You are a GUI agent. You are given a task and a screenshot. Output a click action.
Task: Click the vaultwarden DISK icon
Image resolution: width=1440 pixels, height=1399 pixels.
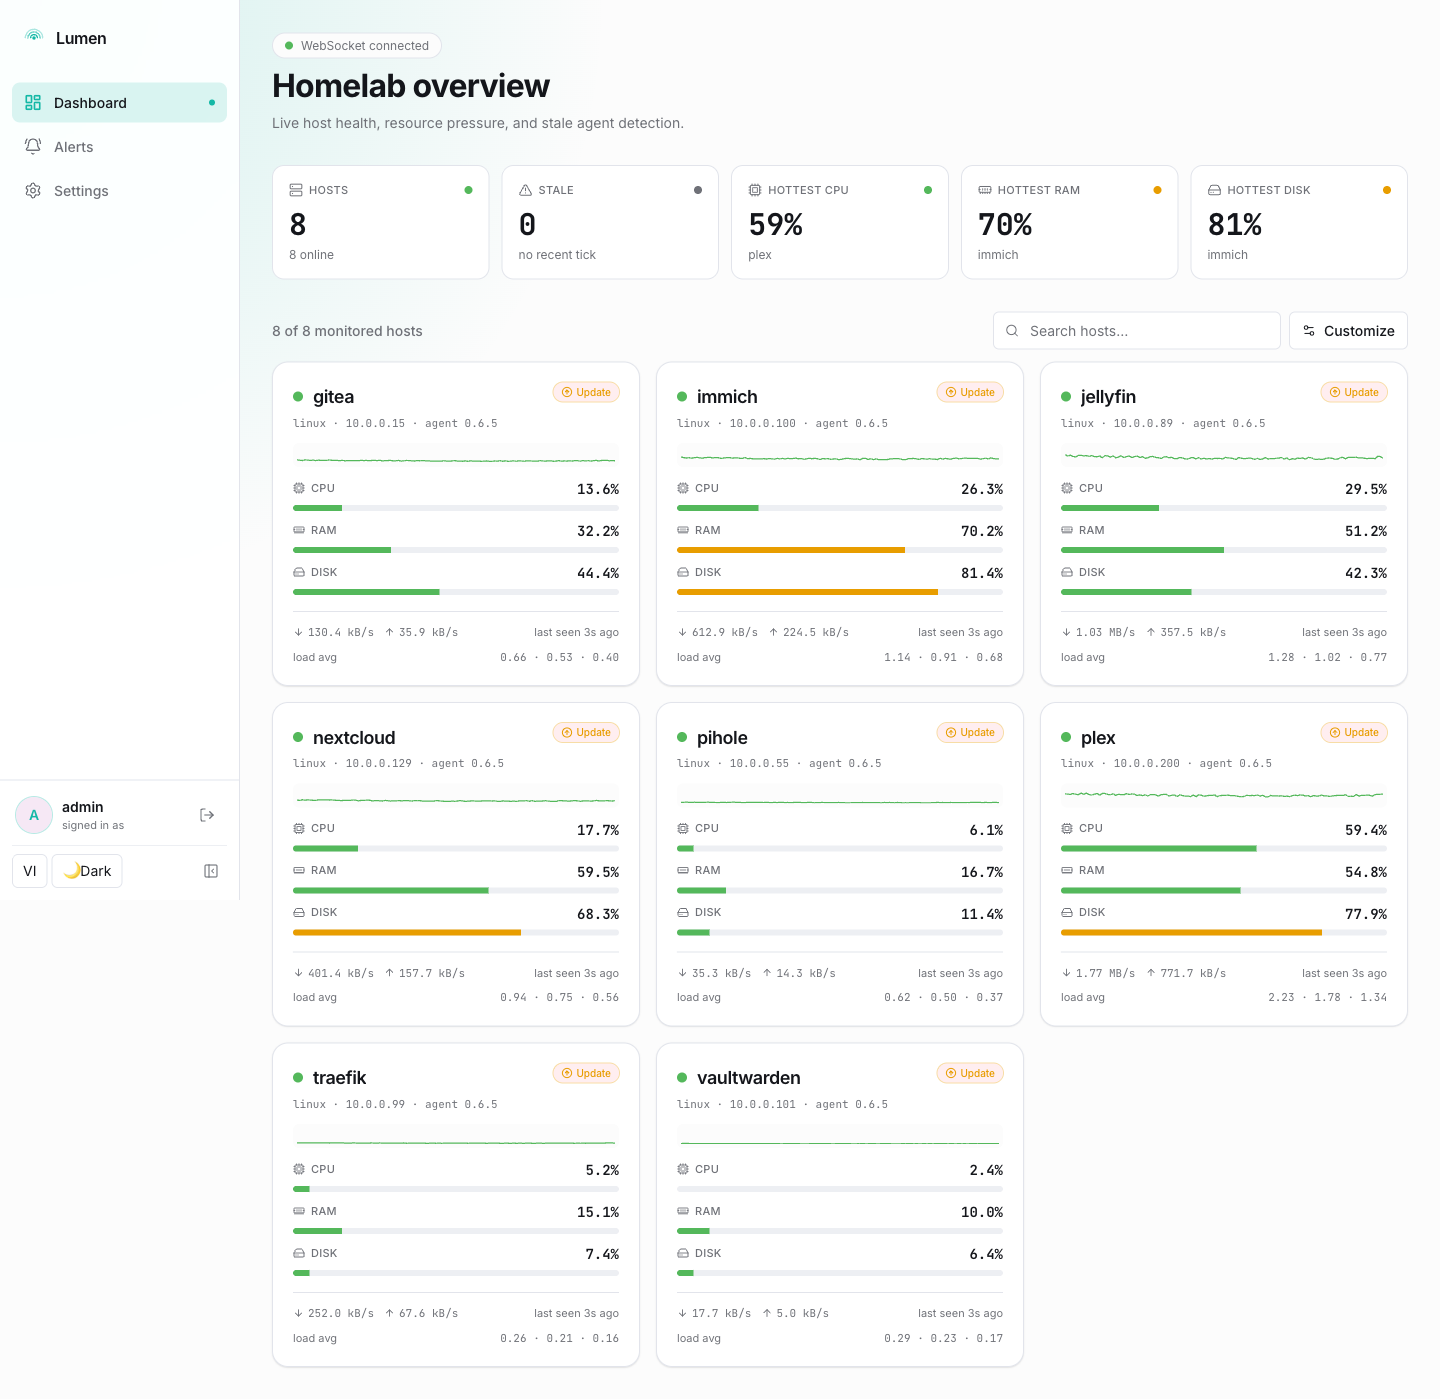(x=683, y=1253)
